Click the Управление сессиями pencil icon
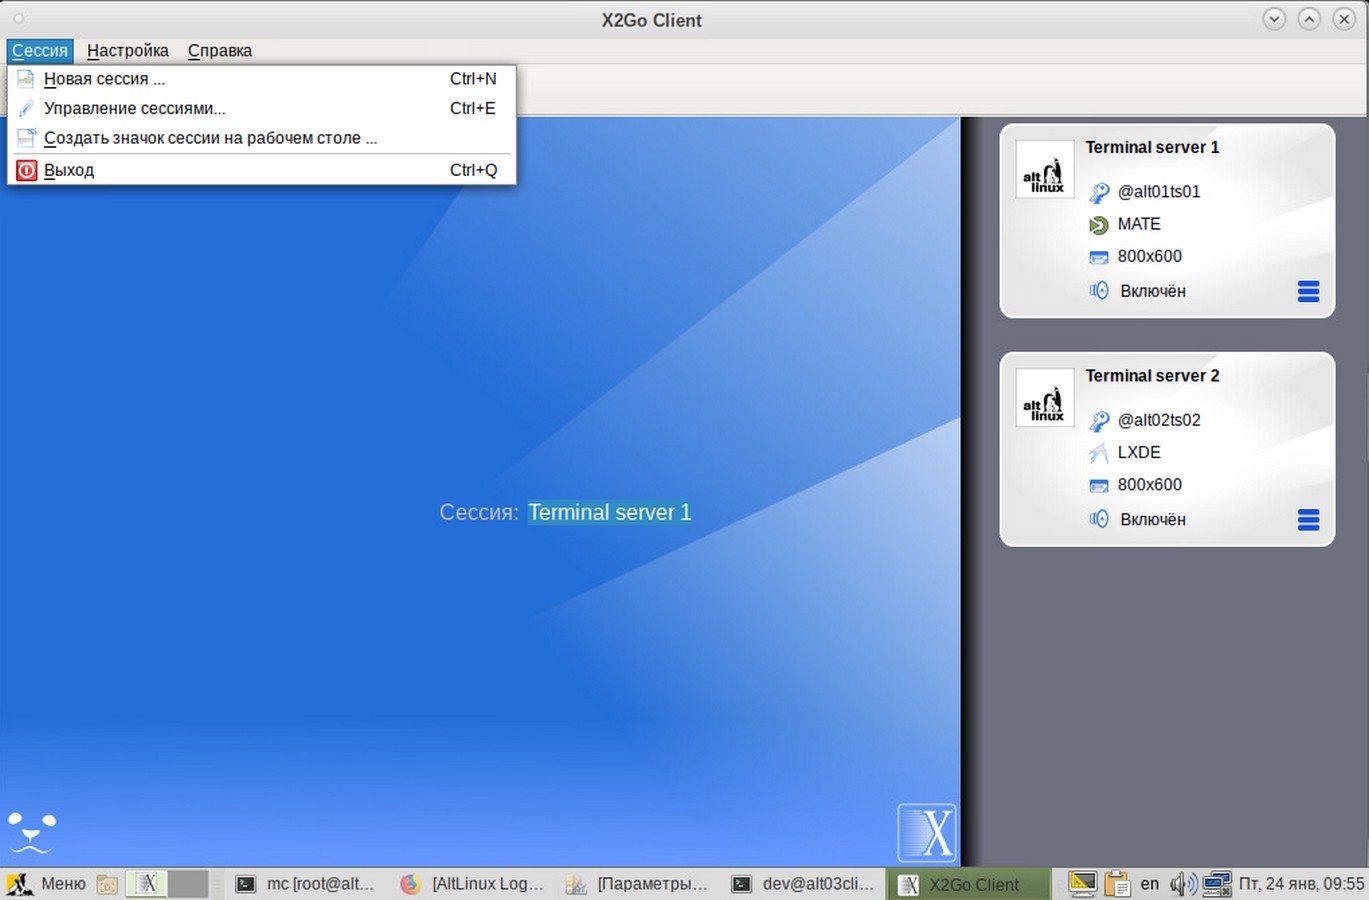1369x900 pixels. pyautogui.click(x=27, y=108)
